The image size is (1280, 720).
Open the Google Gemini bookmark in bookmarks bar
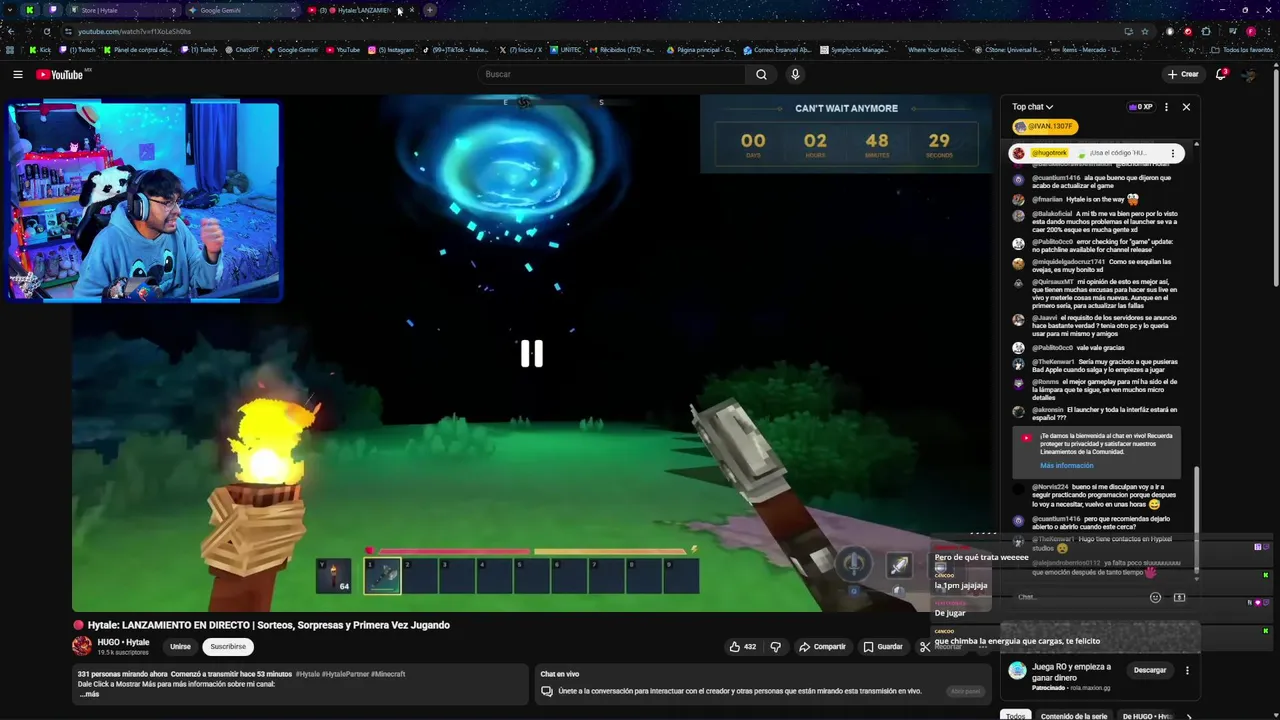coord(292,49)
